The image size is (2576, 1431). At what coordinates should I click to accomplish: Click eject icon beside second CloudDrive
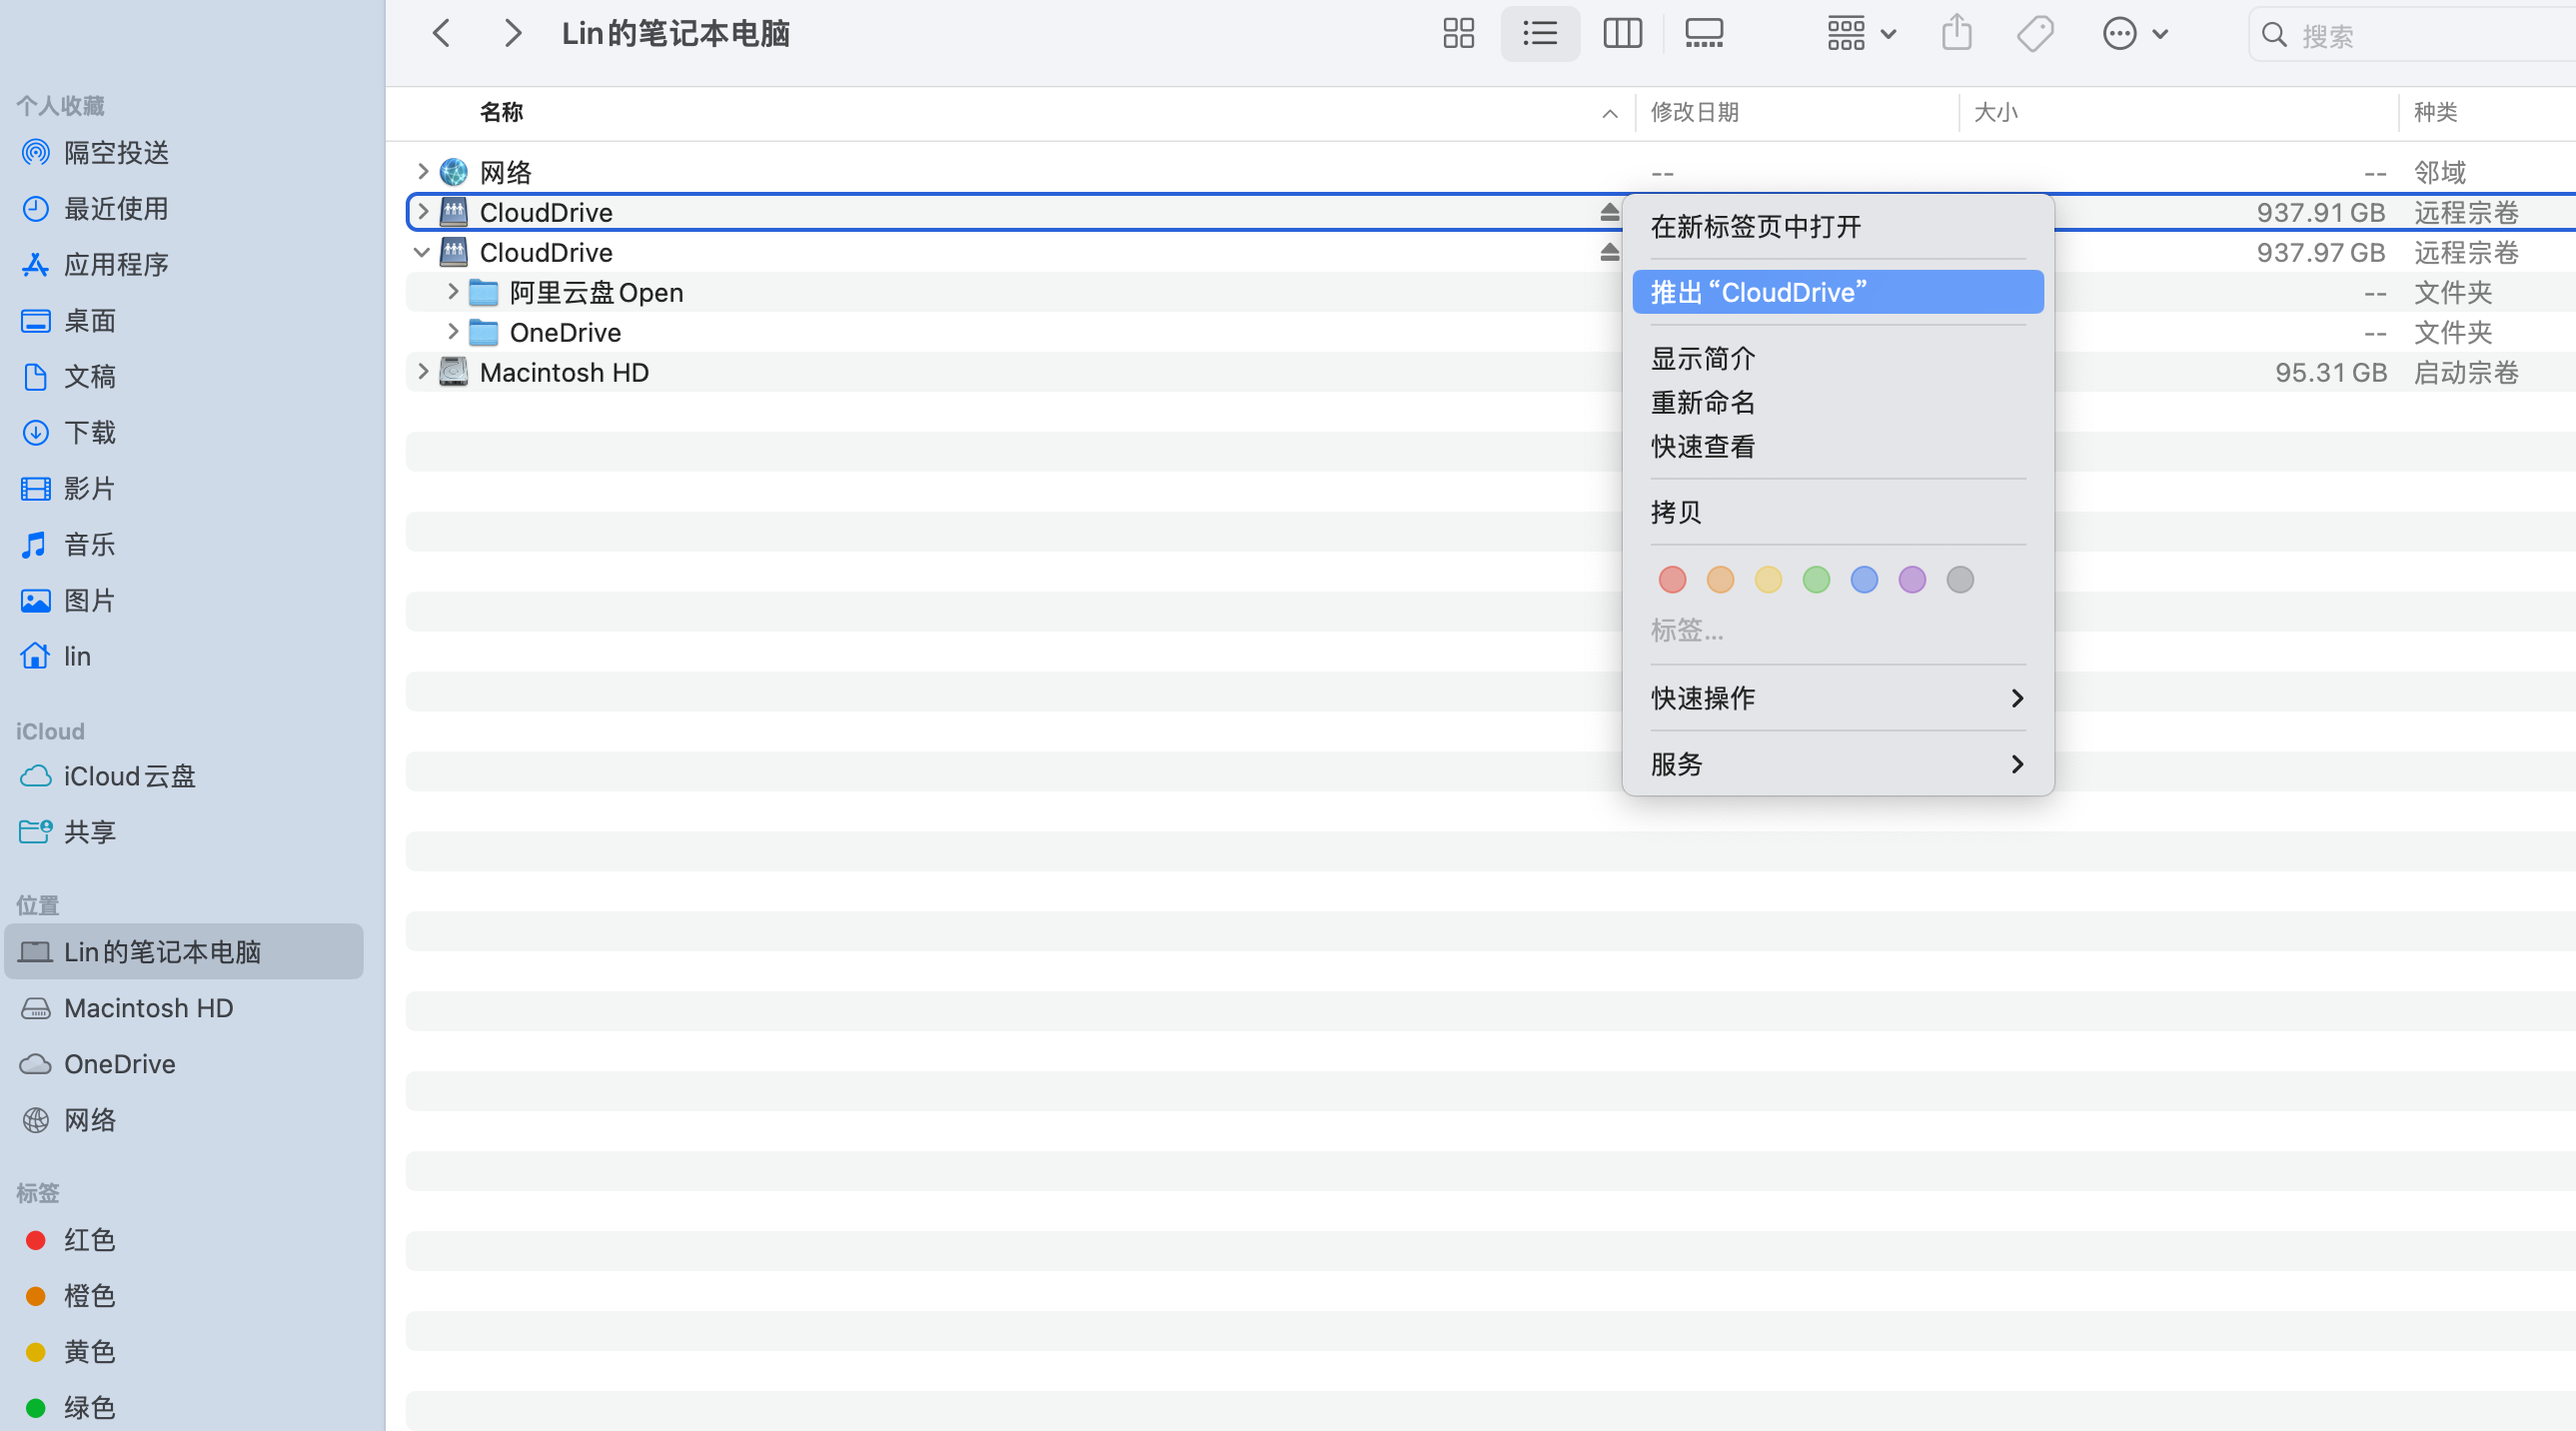1608,252
